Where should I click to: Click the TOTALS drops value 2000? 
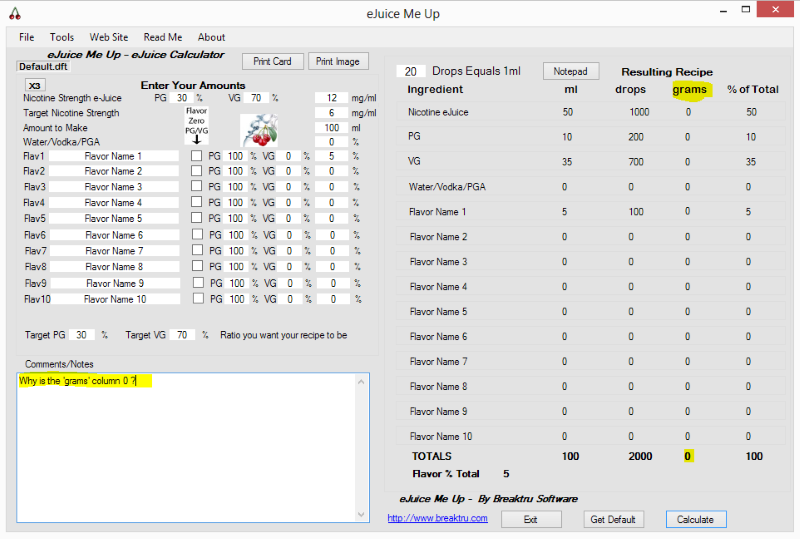pos(640,456)
